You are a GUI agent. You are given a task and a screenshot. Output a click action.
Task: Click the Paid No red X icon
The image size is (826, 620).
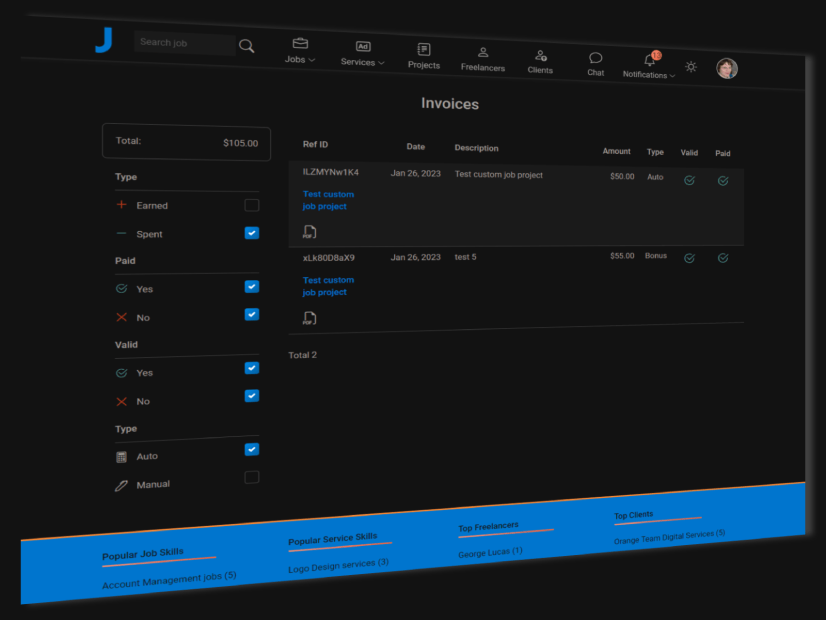[122, 317]
